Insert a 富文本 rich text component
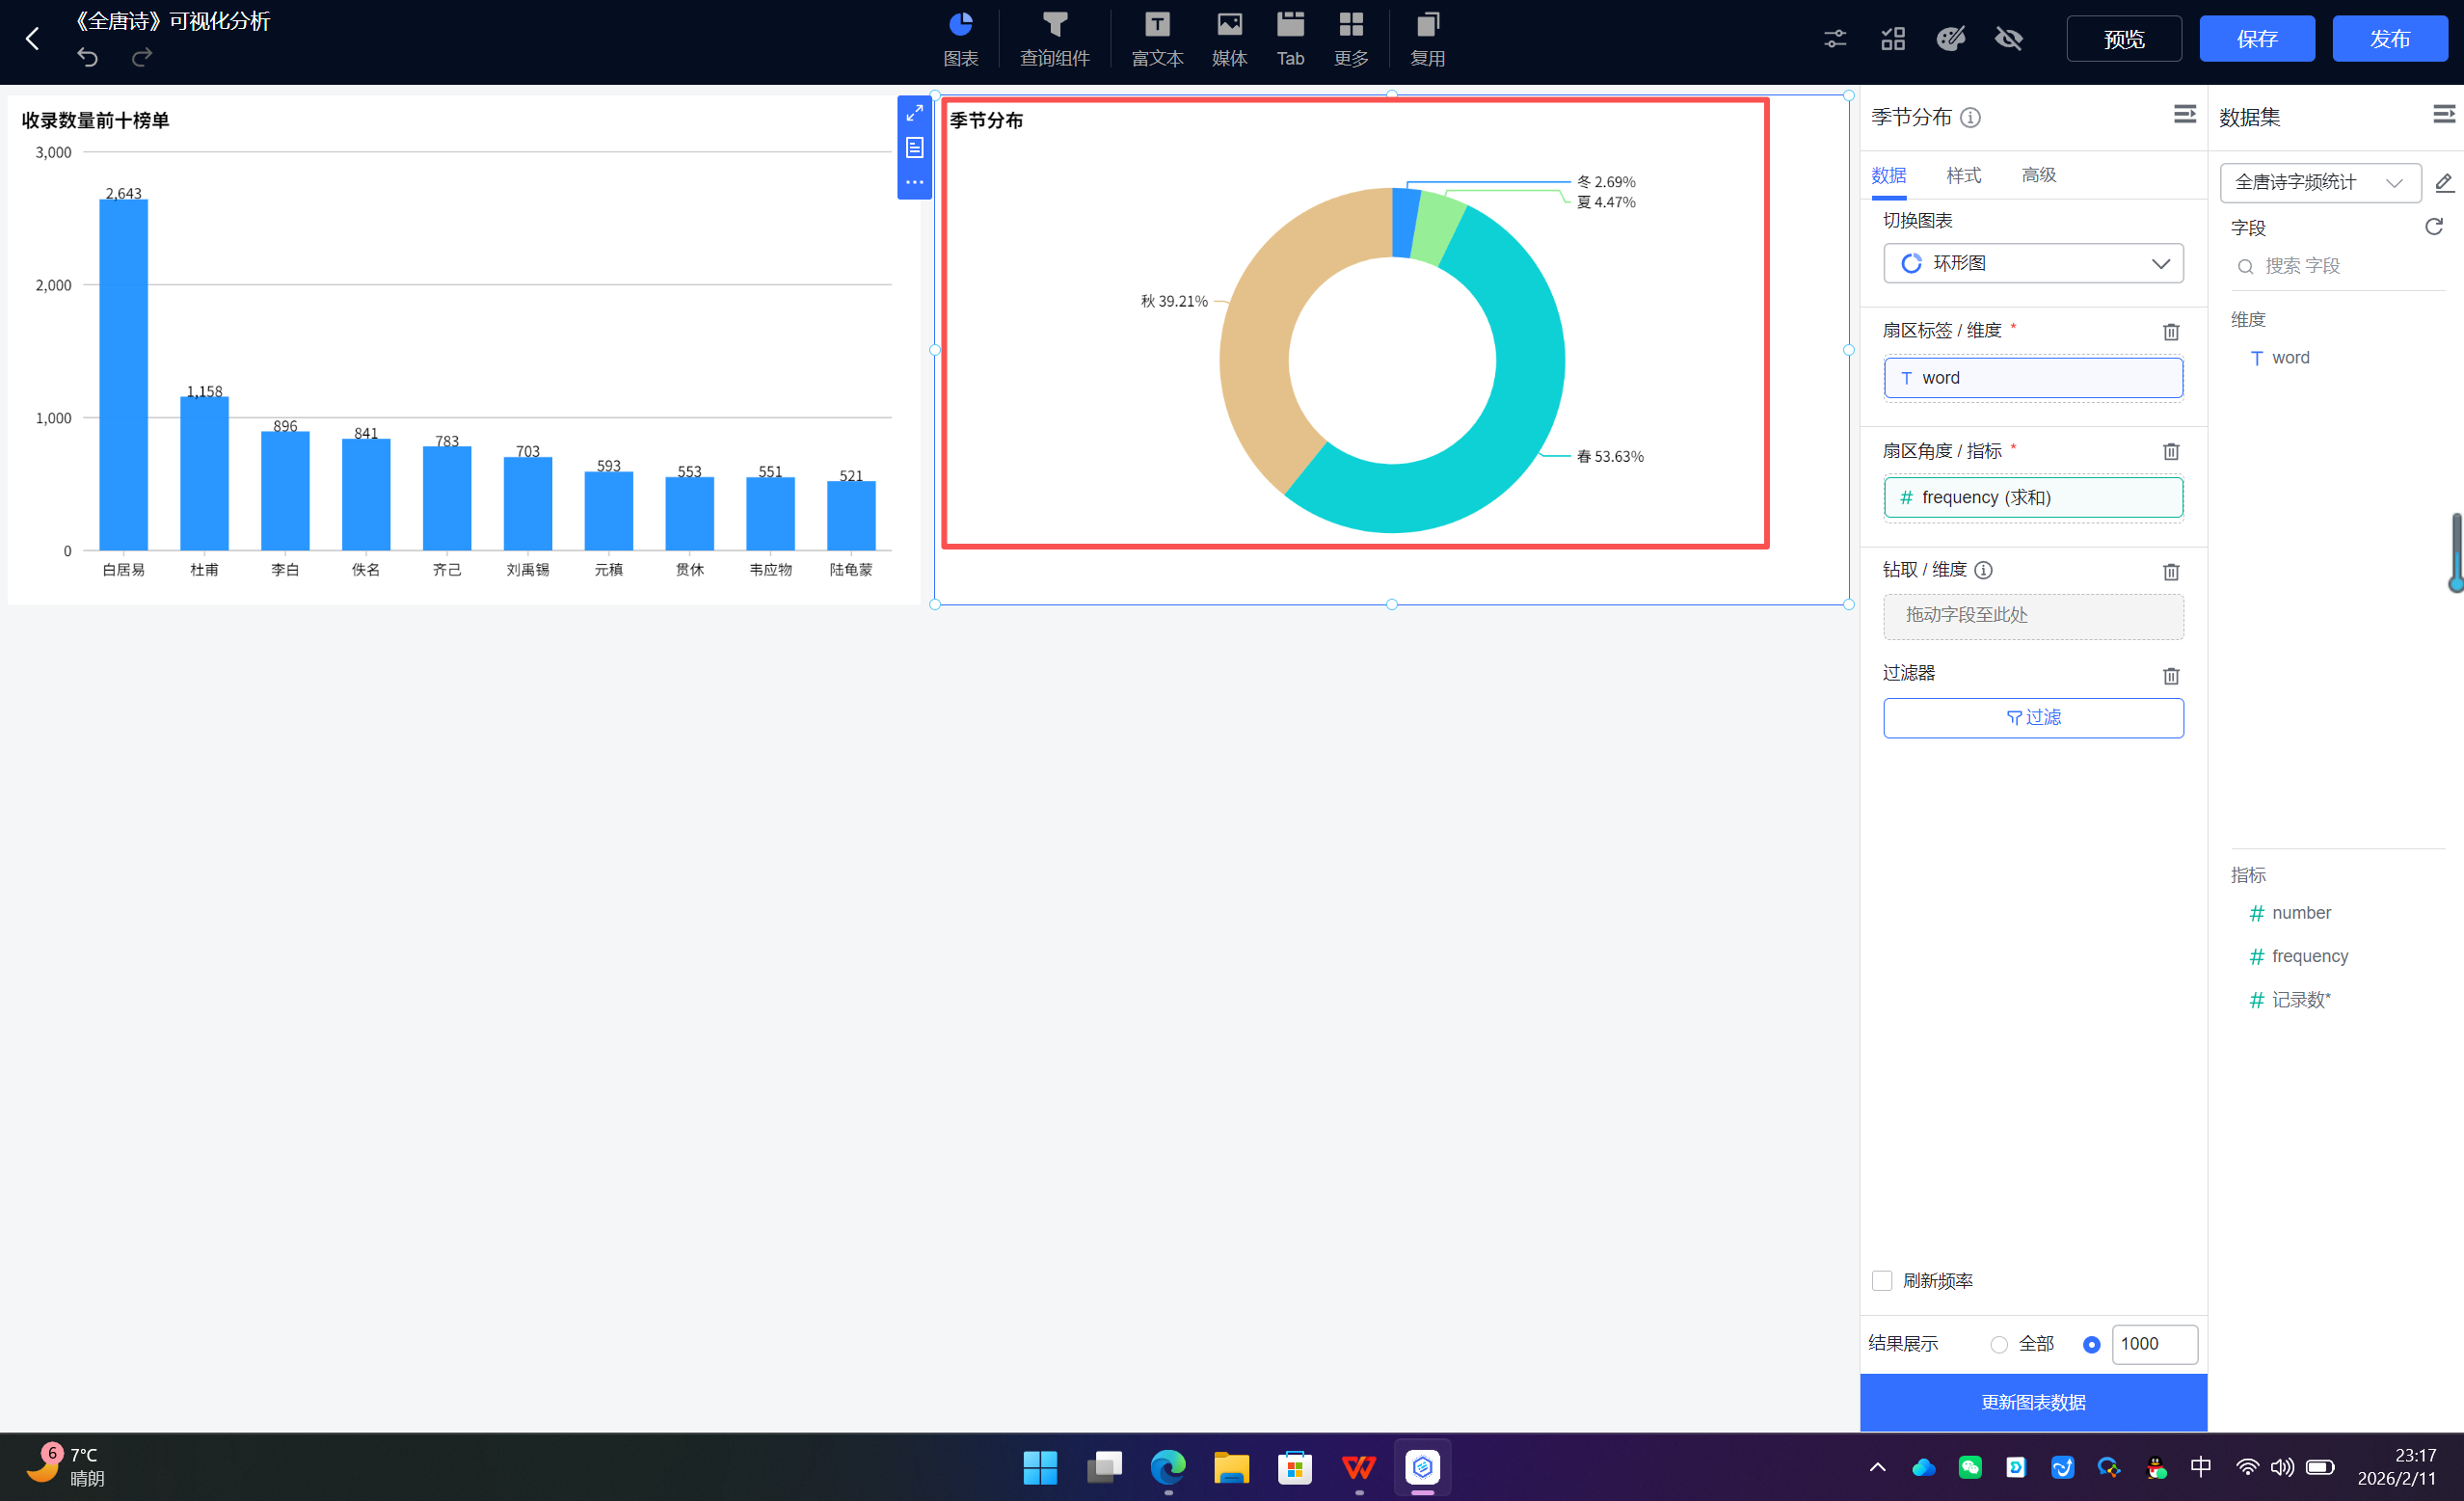2464x1501 pixels. (x=1157, y=38)
